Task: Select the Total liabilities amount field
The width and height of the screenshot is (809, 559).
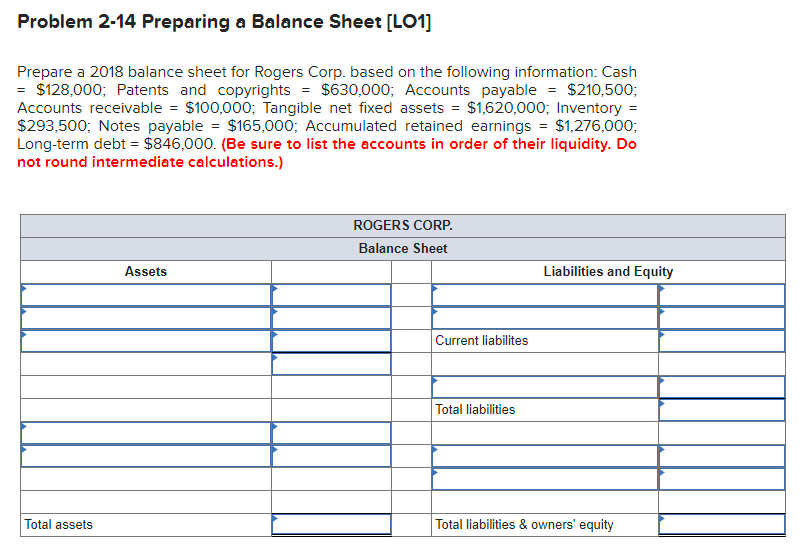Action: click(722, 410)
